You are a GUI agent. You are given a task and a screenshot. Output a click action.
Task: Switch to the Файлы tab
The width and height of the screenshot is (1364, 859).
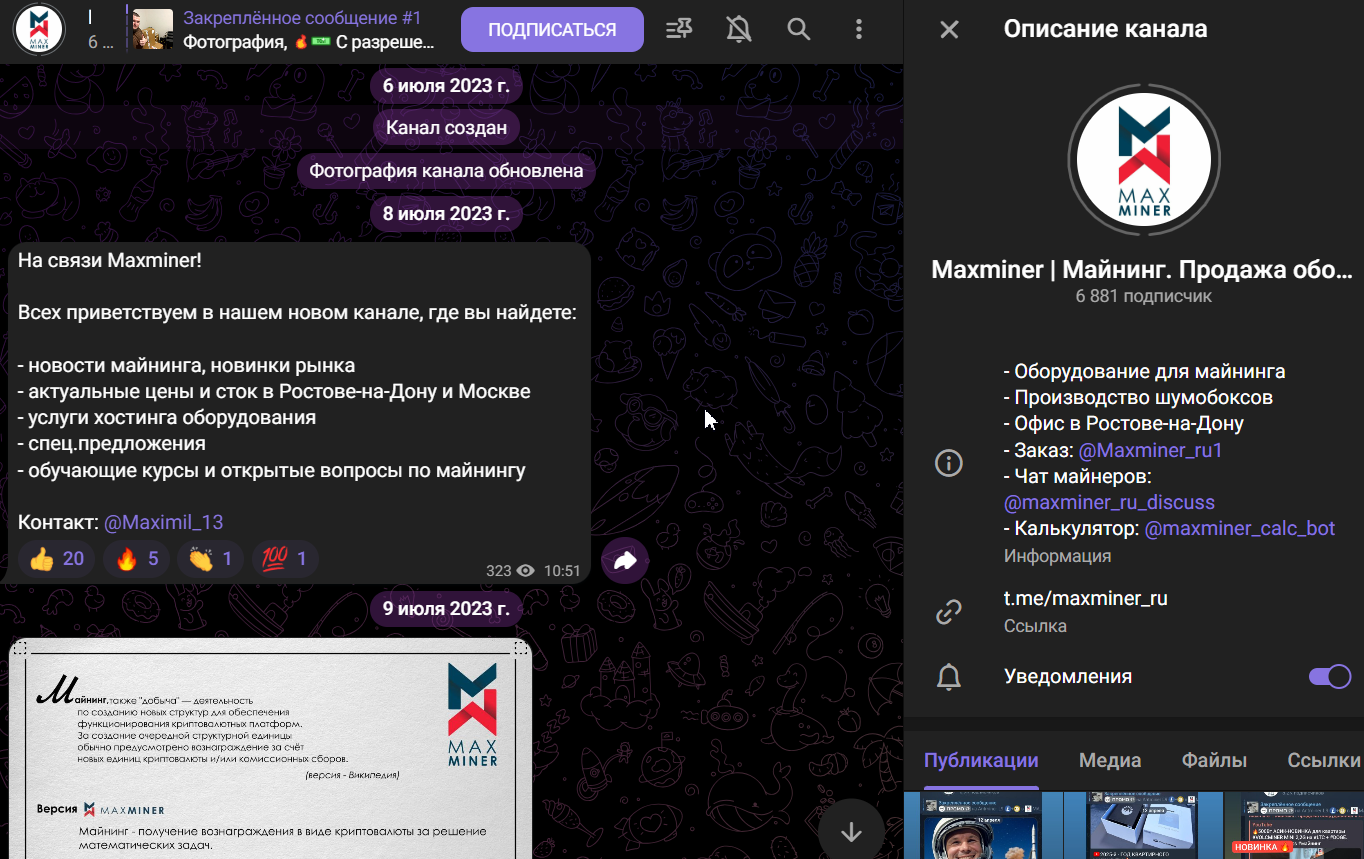pos(1214,761)
